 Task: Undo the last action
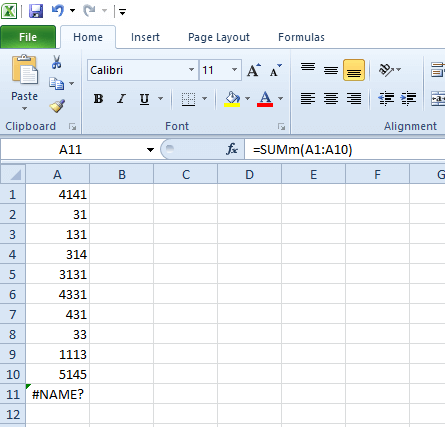coord(58,11)
